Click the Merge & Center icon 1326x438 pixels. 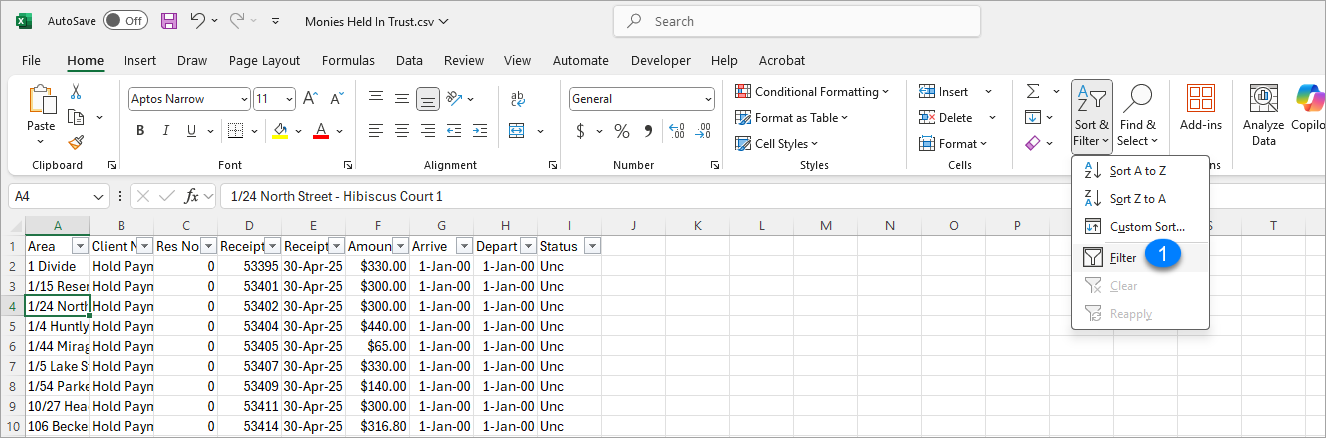[x=517, y=131]
